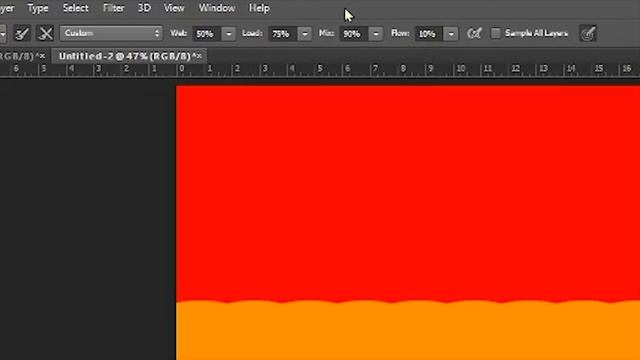
Task: Open the View menu
Action: [174, 8]
